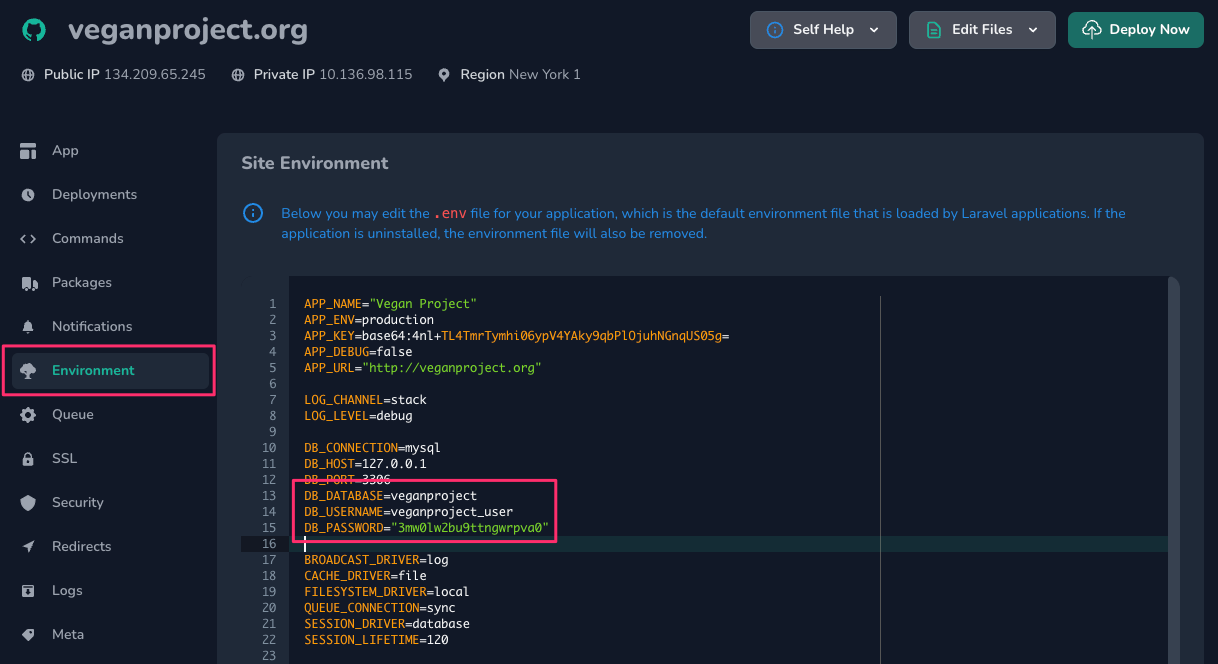Open Logs using its sidebar icon
The image size is (1218, 664).
pyautogui.click(x=29, y=590)
